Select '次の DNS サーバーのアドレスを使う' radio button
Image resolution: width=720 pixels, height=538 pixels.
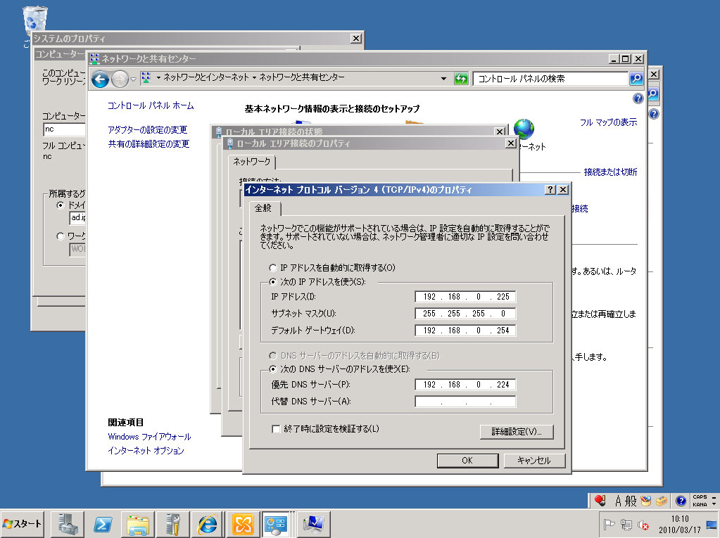pos(273,369)
